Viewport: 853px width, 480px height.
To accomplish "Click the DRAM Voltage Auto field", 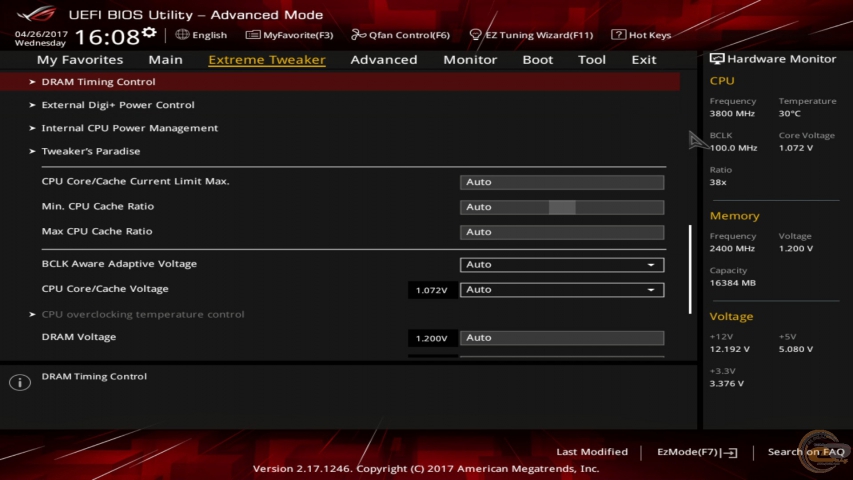I will [562, 337].
